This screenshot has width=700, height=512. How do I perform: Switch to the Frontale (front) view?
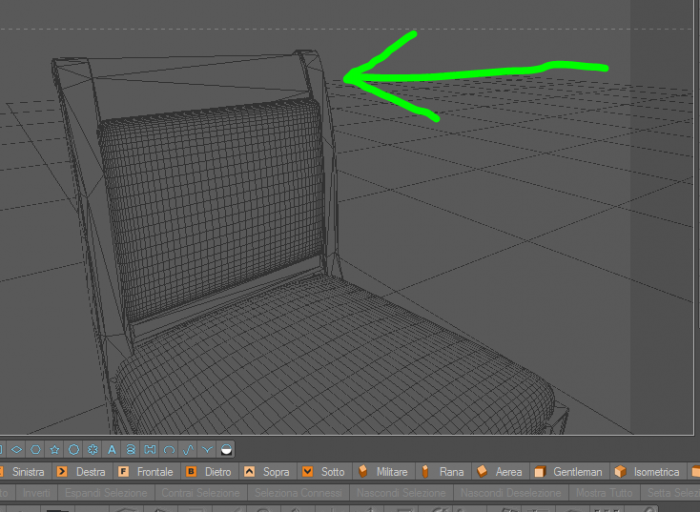click(146, 472)
